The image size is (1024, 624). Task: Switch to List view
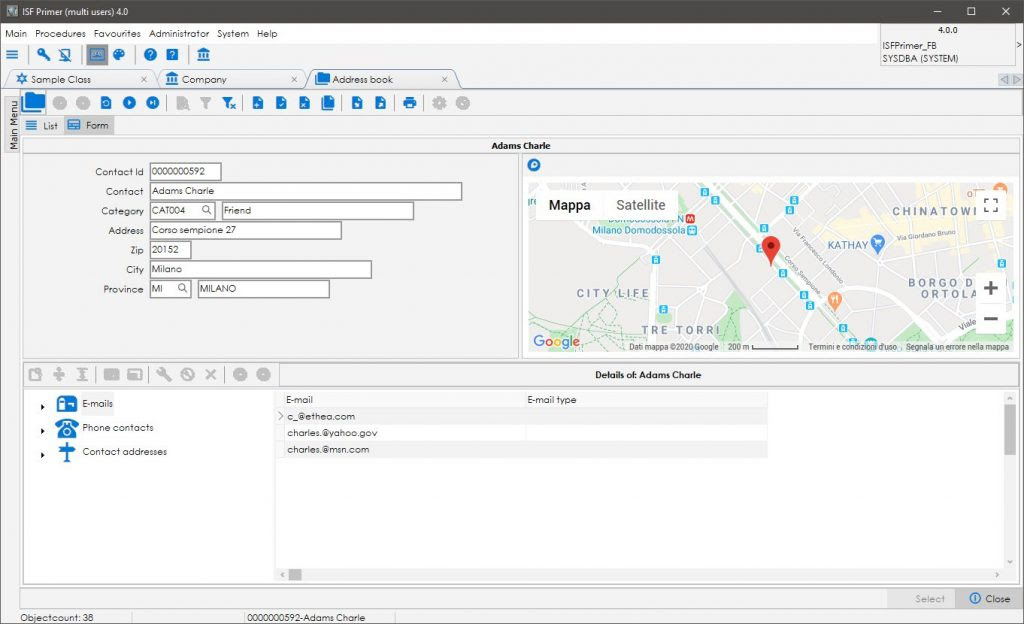[x=42, y=125]
